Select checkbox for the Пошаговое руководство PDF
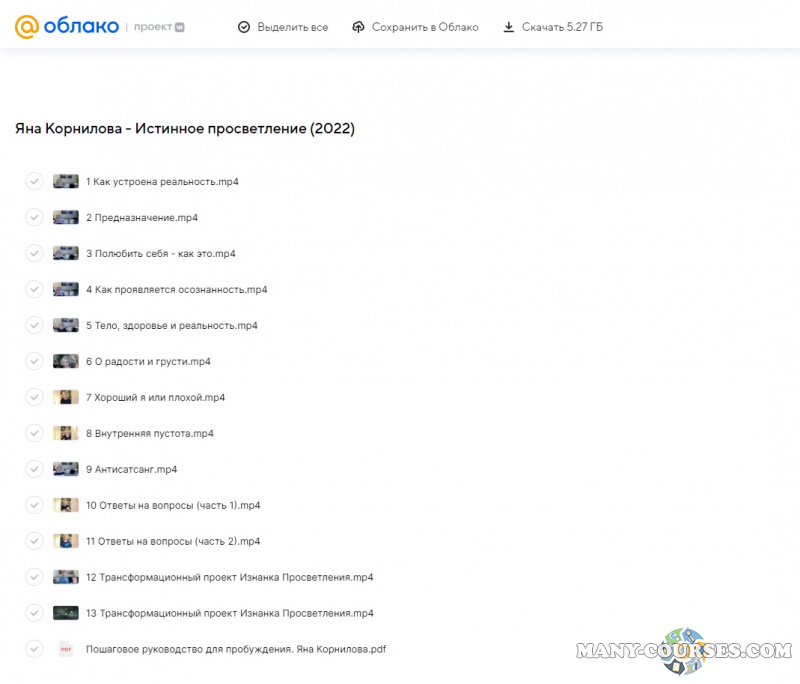Image resolution: width=800 pixels, height=684 pixels. [34, 649]
